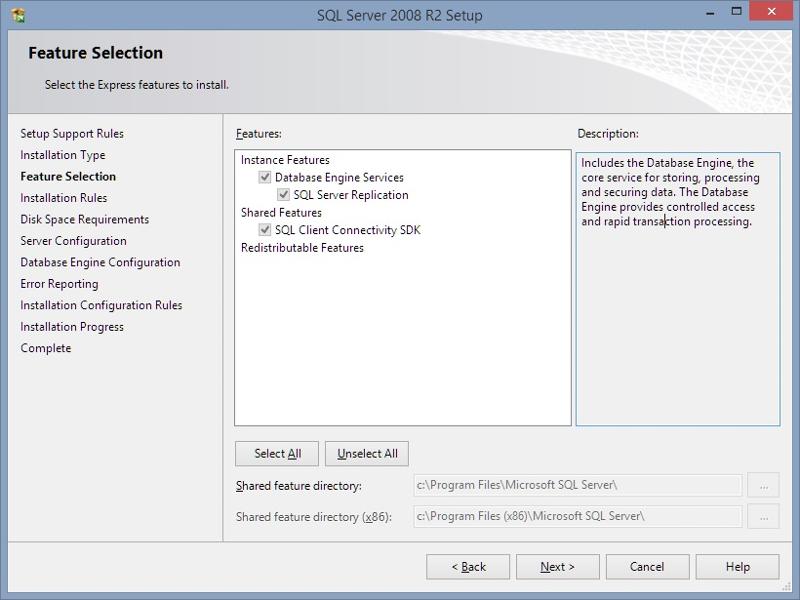Click the 'Select the Express features to install.' text
Screen dimensions: 800x600
point(137,85)
